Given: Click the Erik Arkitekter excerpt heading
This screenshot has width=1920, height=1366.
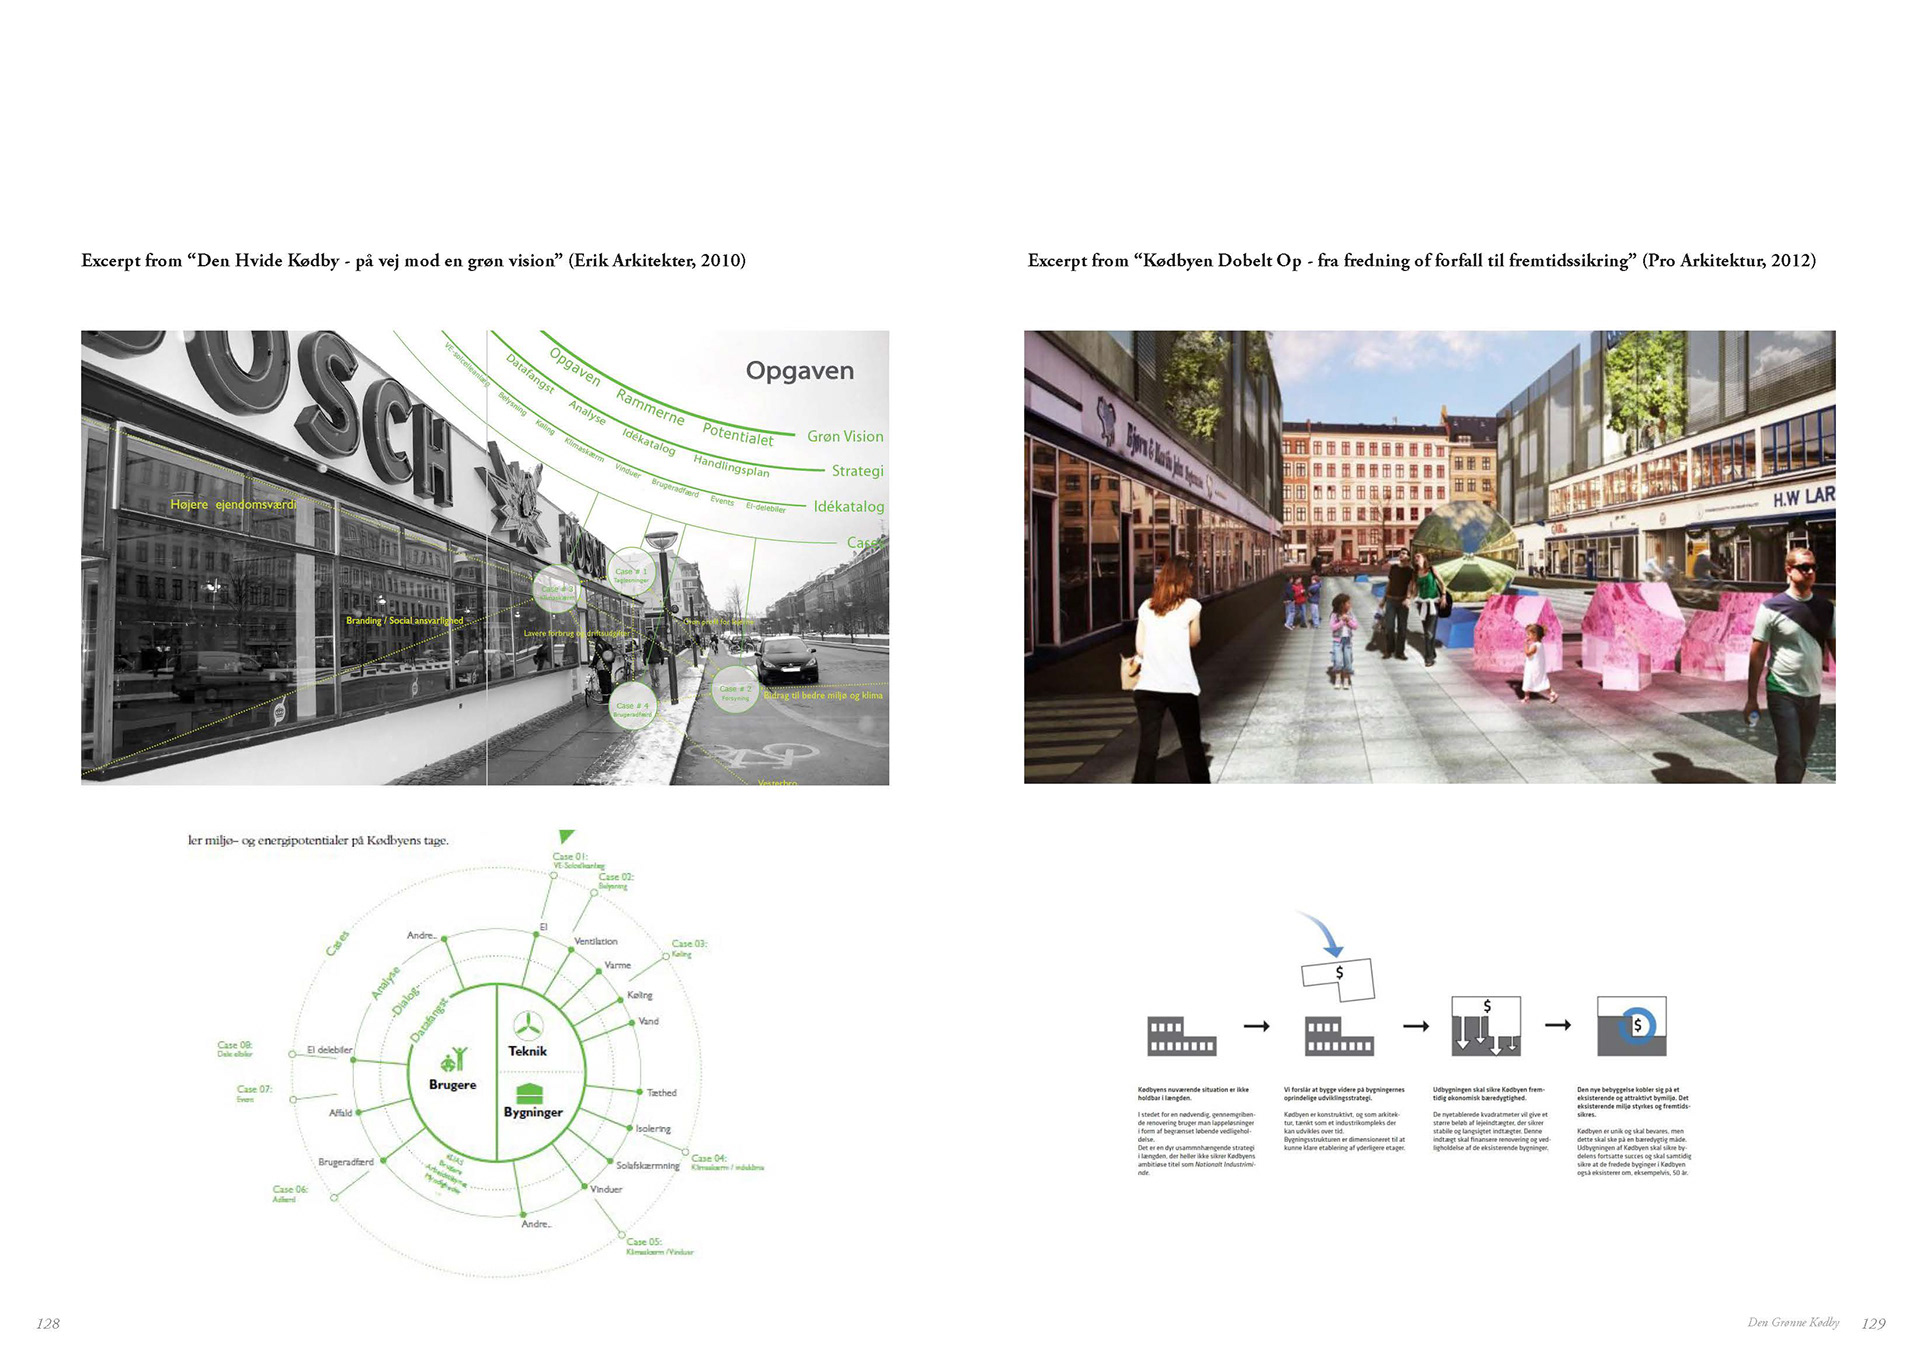Looking at the screenshot, I should point(413,261).
